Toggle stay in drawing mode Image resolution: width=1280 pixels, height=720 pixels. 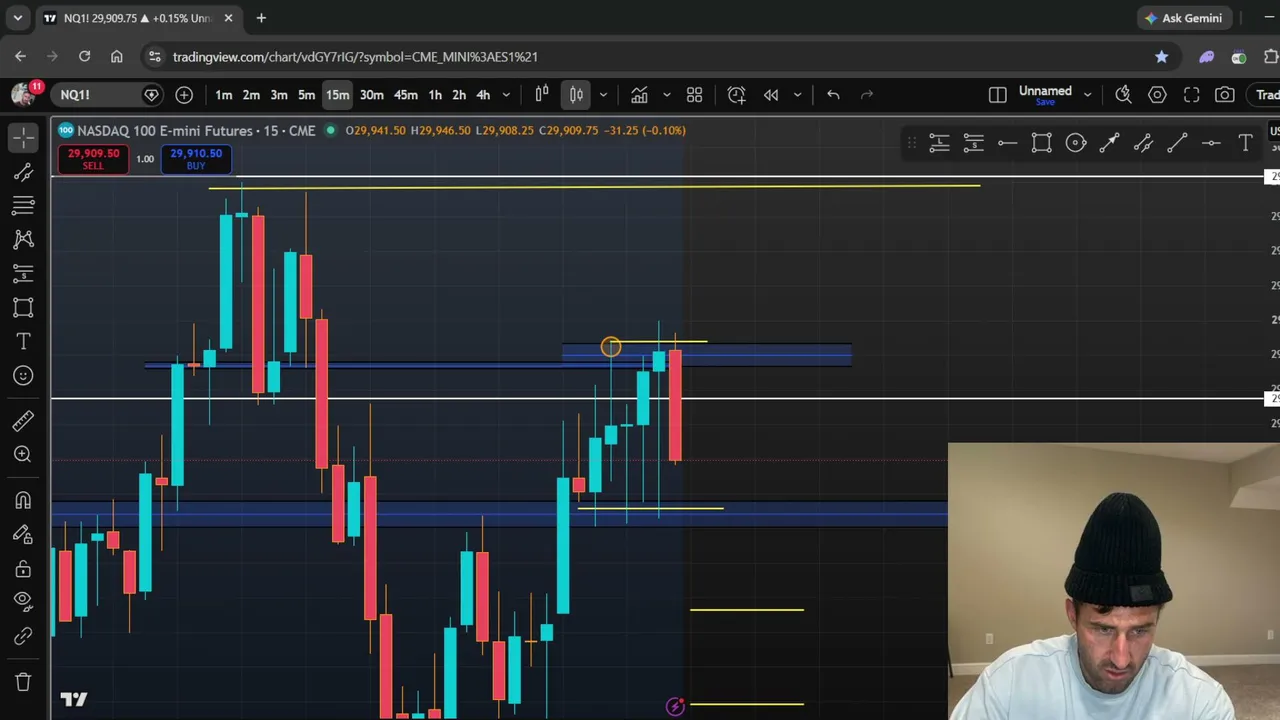point(23,534)
